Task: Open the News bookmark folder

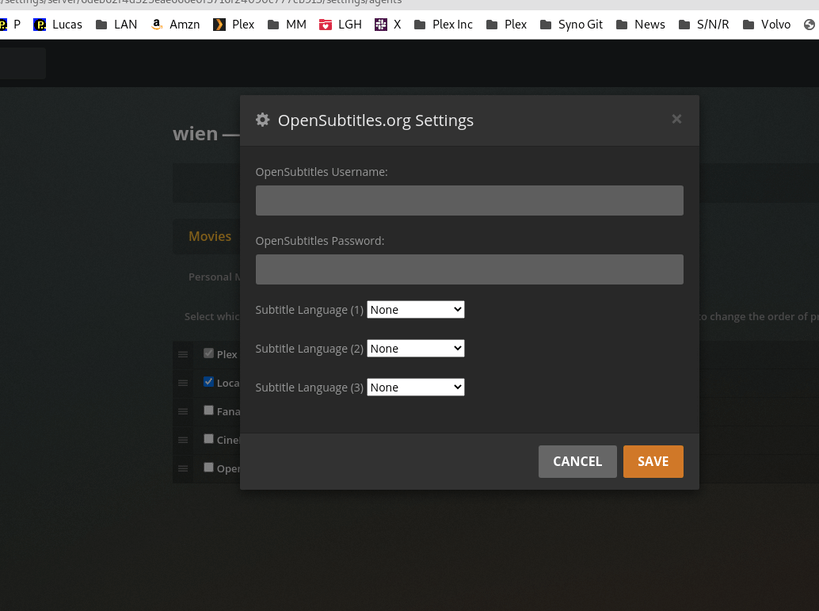Action: [x=640, y=25]
